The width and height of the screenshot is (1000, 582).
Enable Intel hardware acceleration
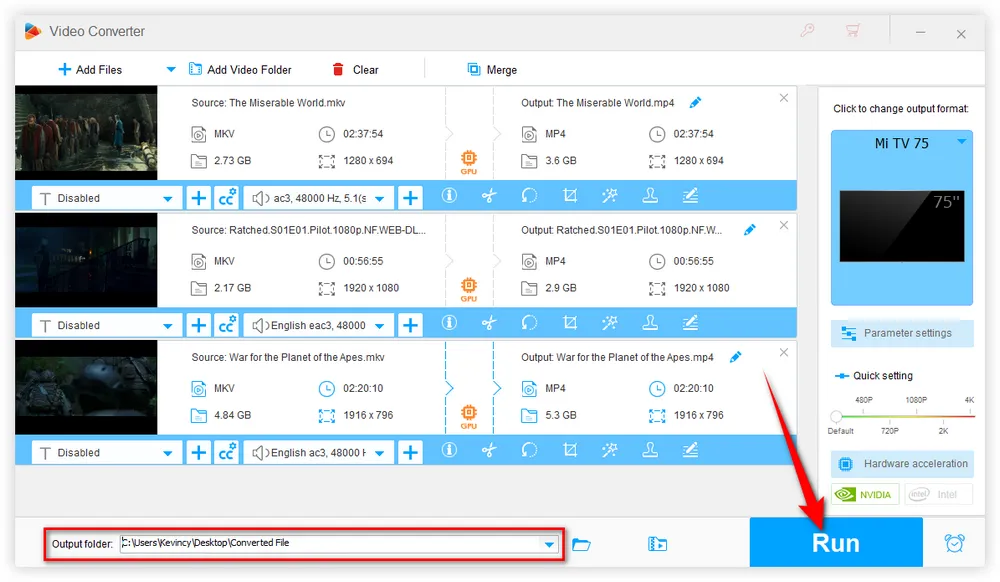(x=938, y=494)
